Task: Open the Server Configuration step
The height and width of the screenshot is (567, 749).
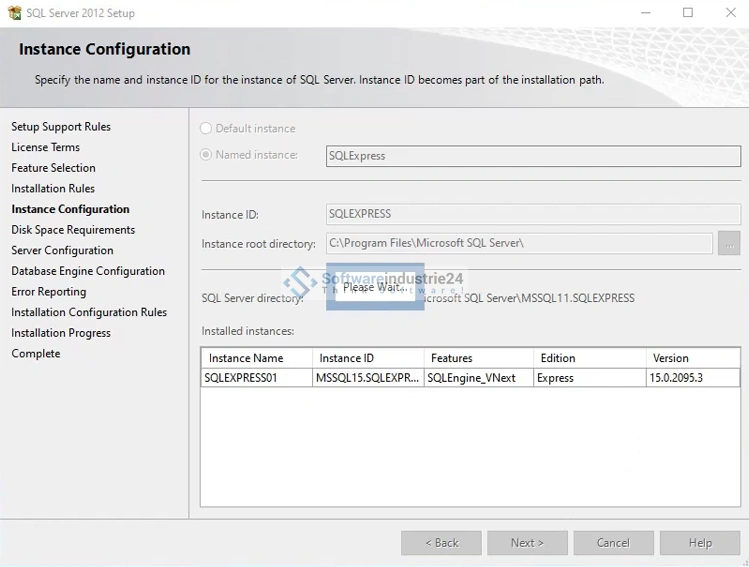Action: point(62,251)
